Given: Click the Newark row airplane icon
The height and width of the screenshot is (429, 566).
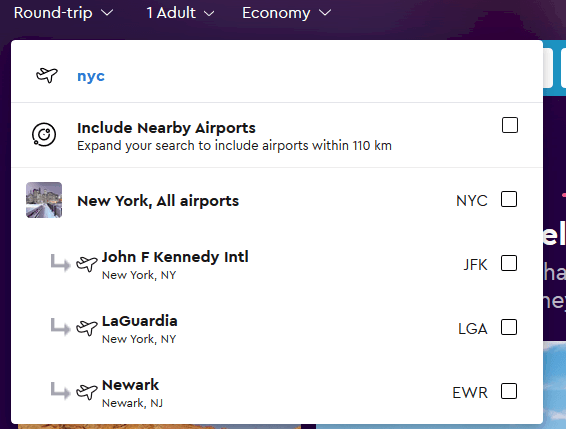Looking at the screenshot, I should coord(87,391).
